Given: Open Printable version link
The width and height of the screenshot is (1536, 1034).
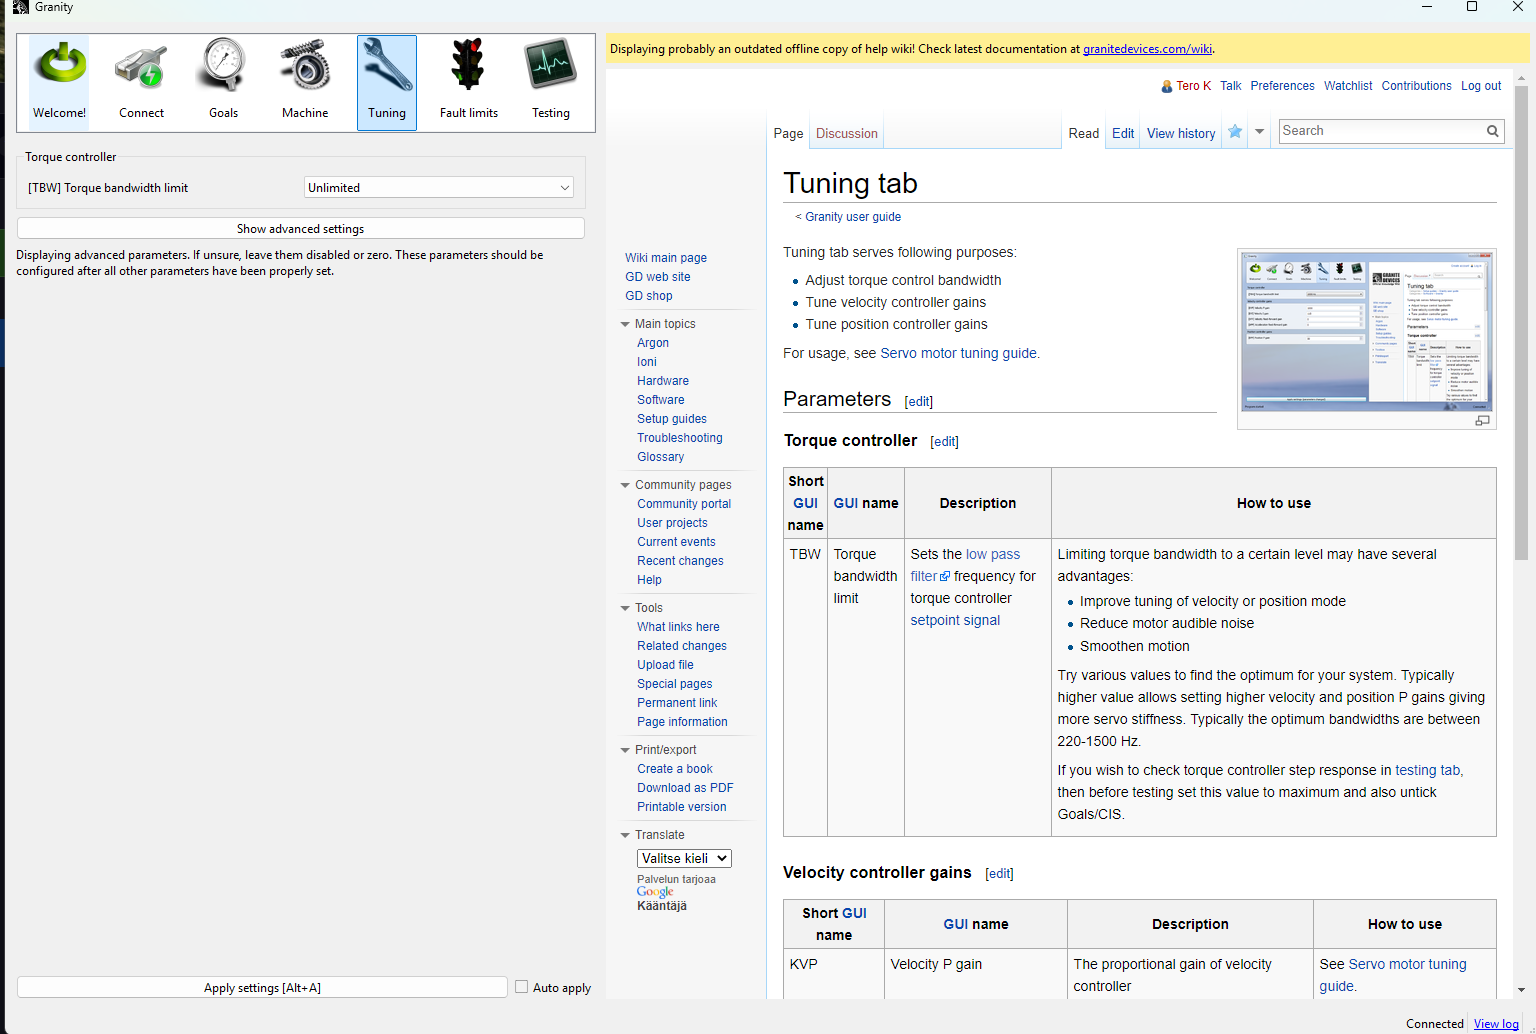Looking at the screenshot, I should click(682, 807).
